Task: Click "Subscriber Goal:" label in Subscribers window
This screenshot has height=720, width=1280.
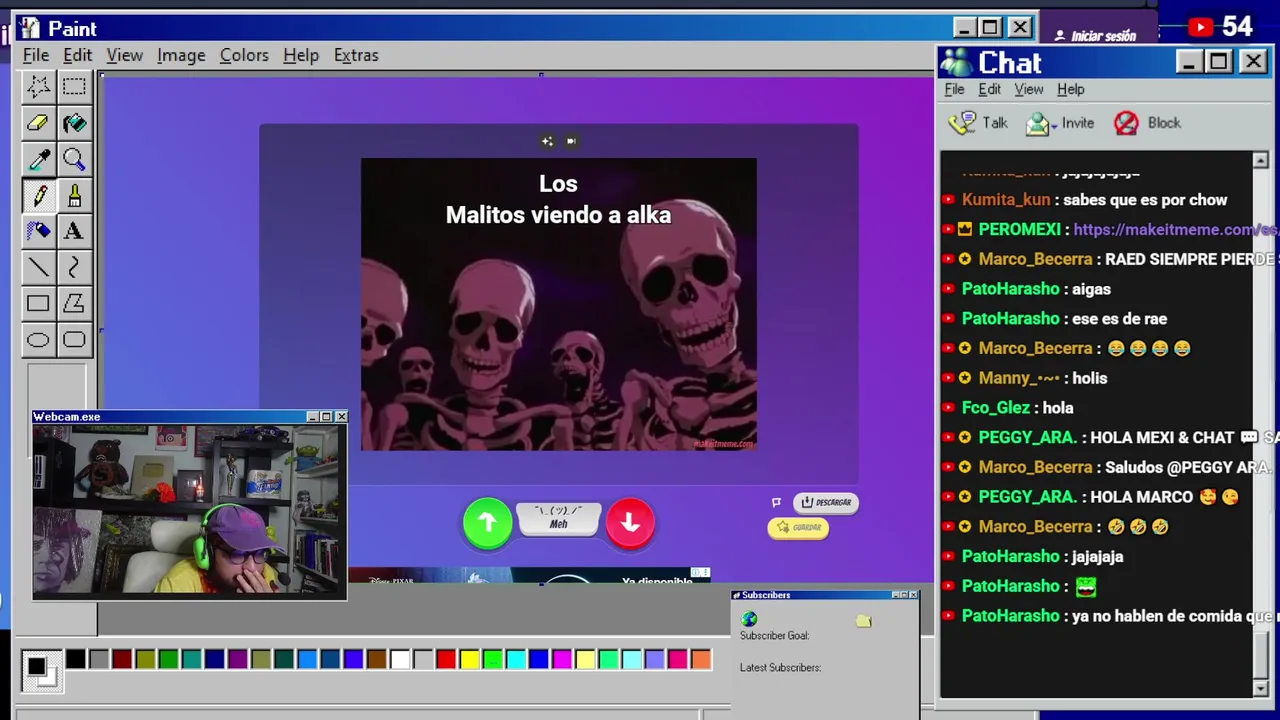Action: point(774,636)
